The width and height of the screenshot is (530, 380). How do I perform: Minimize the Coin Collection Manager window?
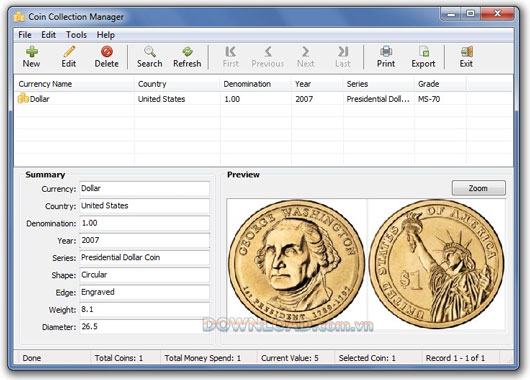(x=451, y=14)
